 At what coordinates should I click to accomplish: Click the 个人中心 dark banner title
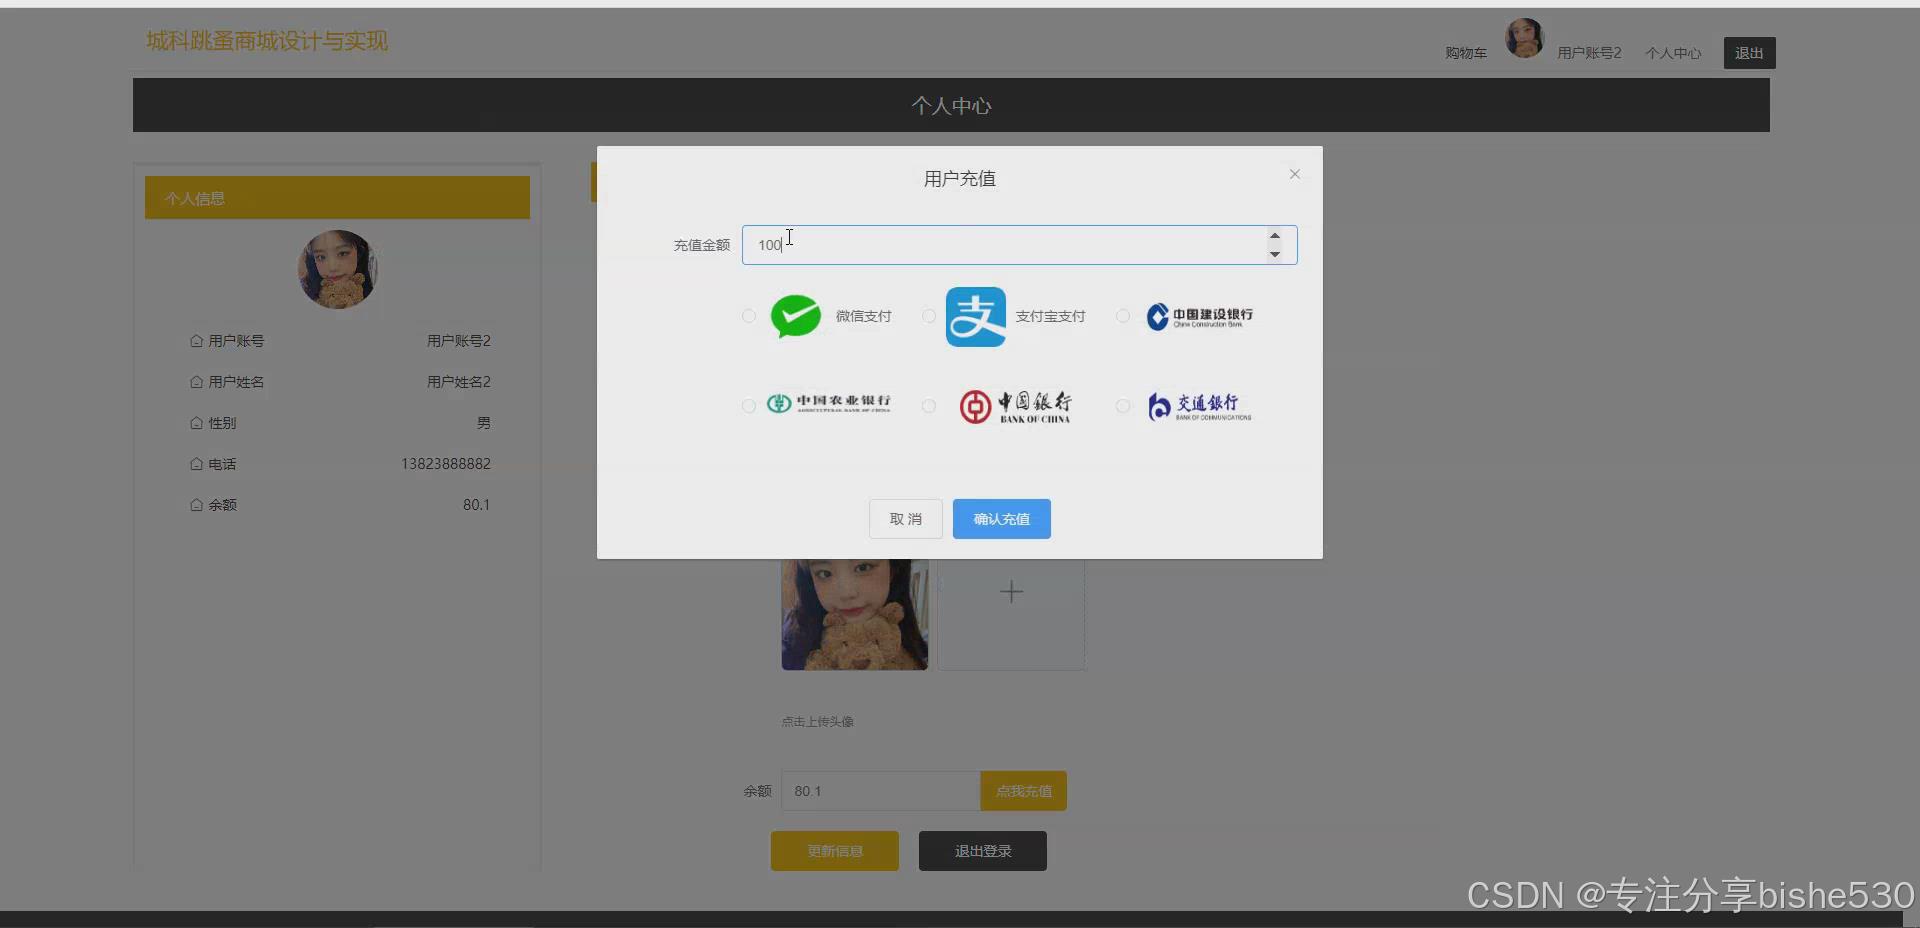click(x=951, y=106)
